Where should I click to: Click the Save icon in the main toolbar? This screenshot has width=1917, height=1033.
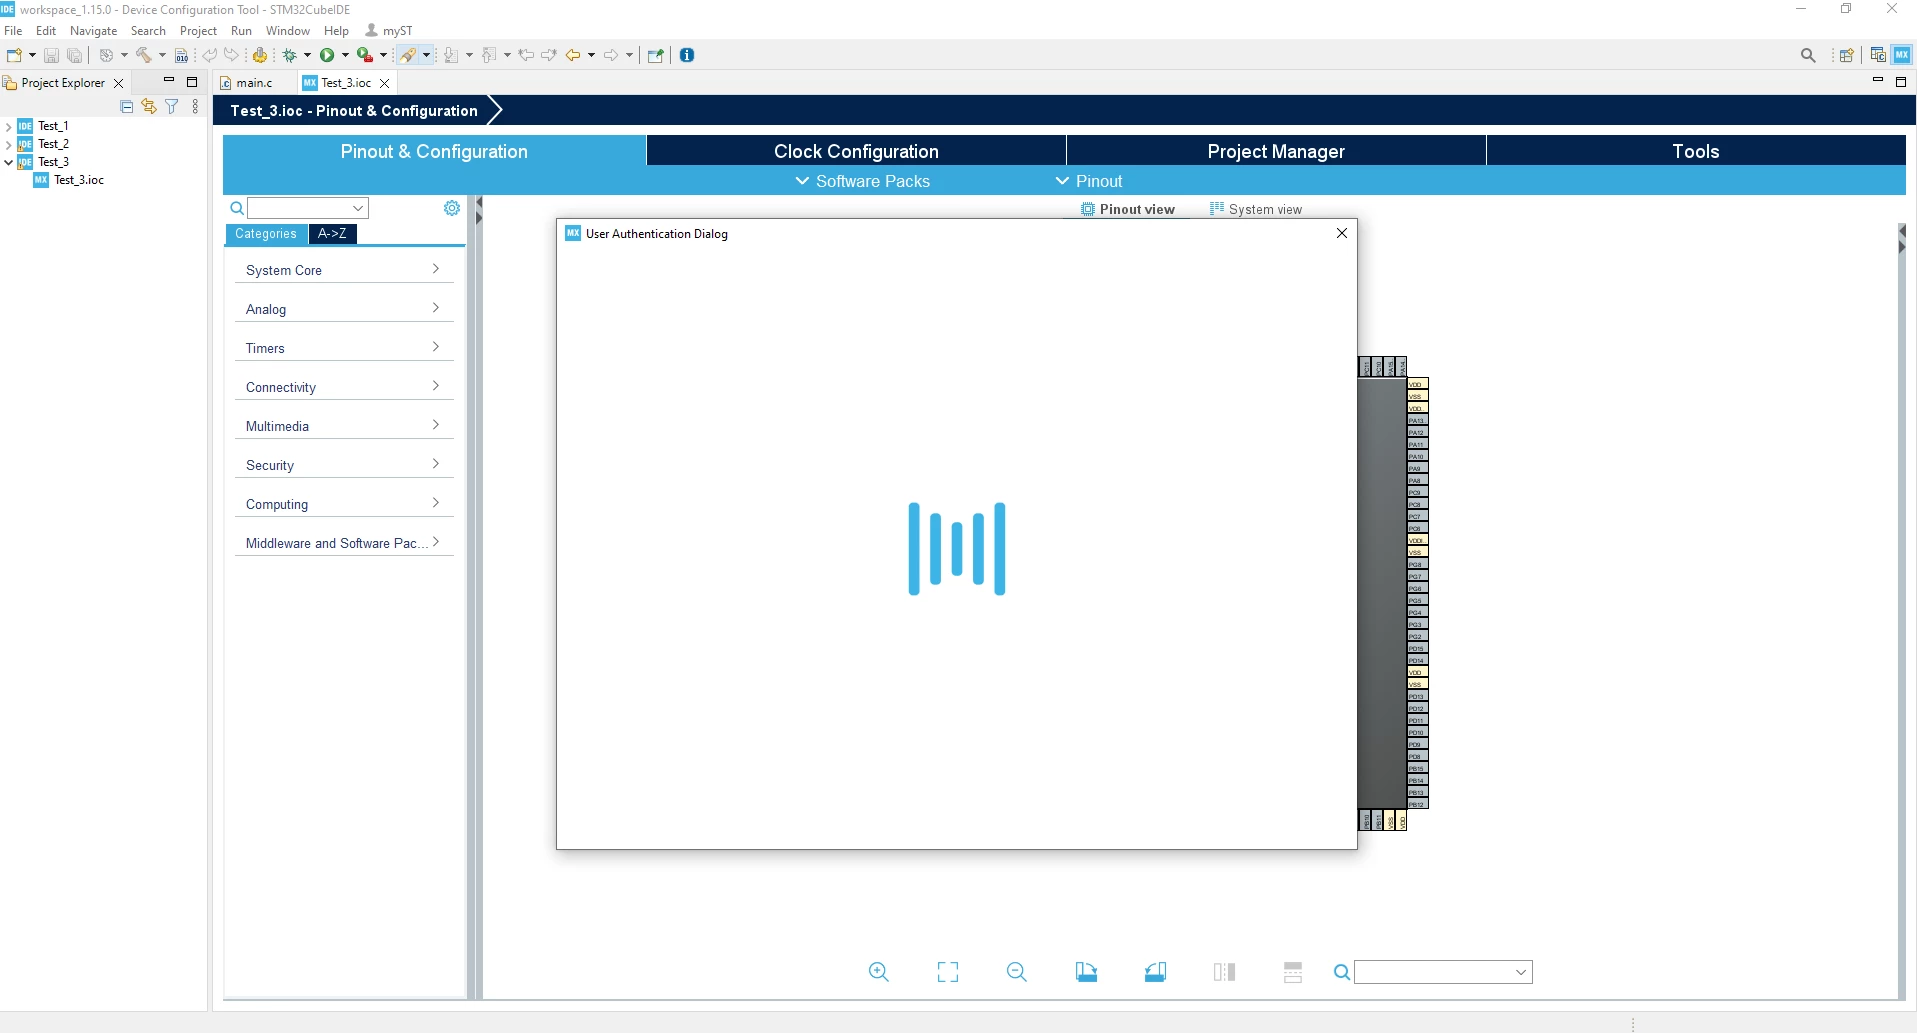(x=52, y=55)
